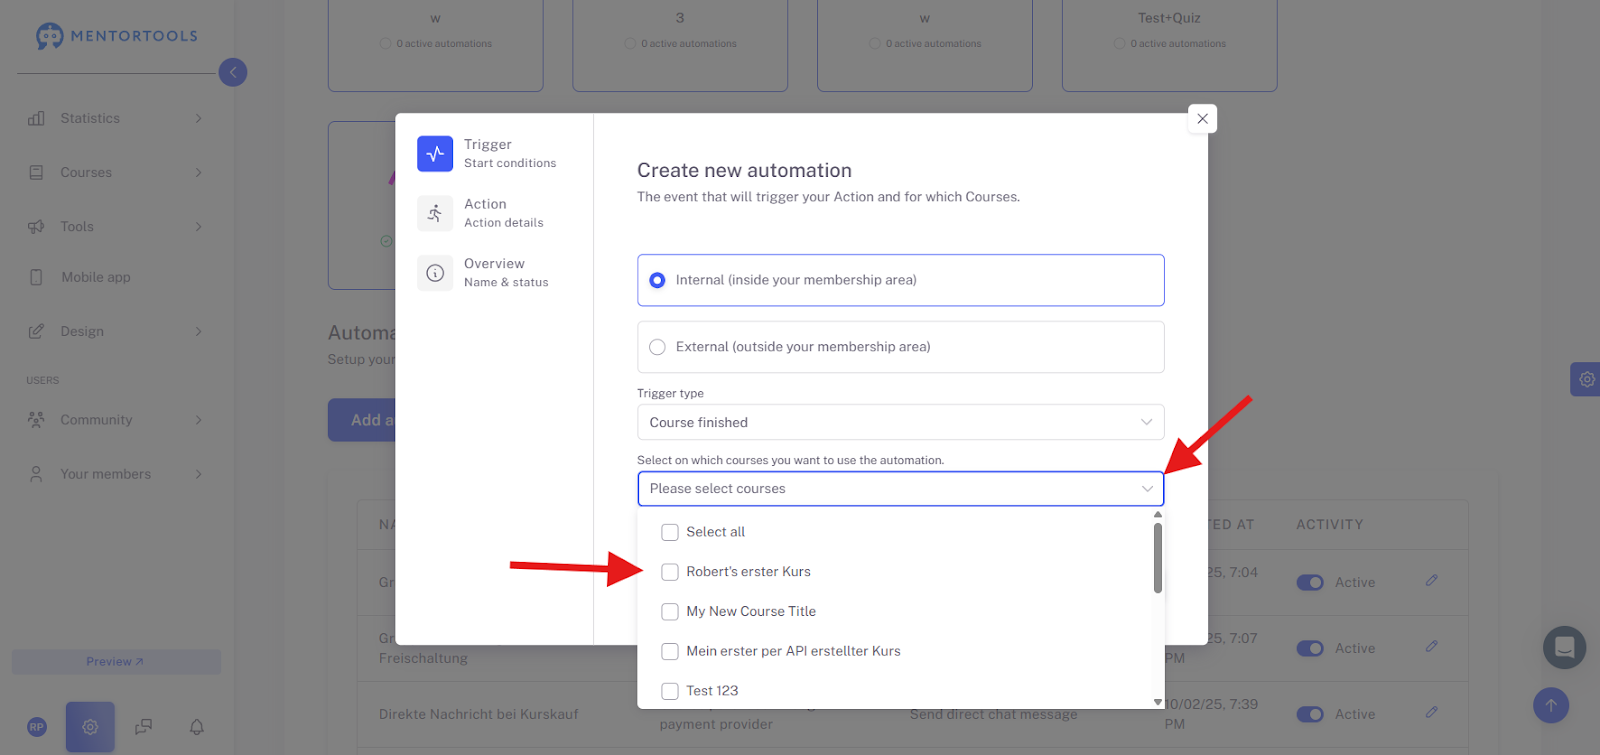
Task: Open the RP user avatar
Action: [37, 727]
